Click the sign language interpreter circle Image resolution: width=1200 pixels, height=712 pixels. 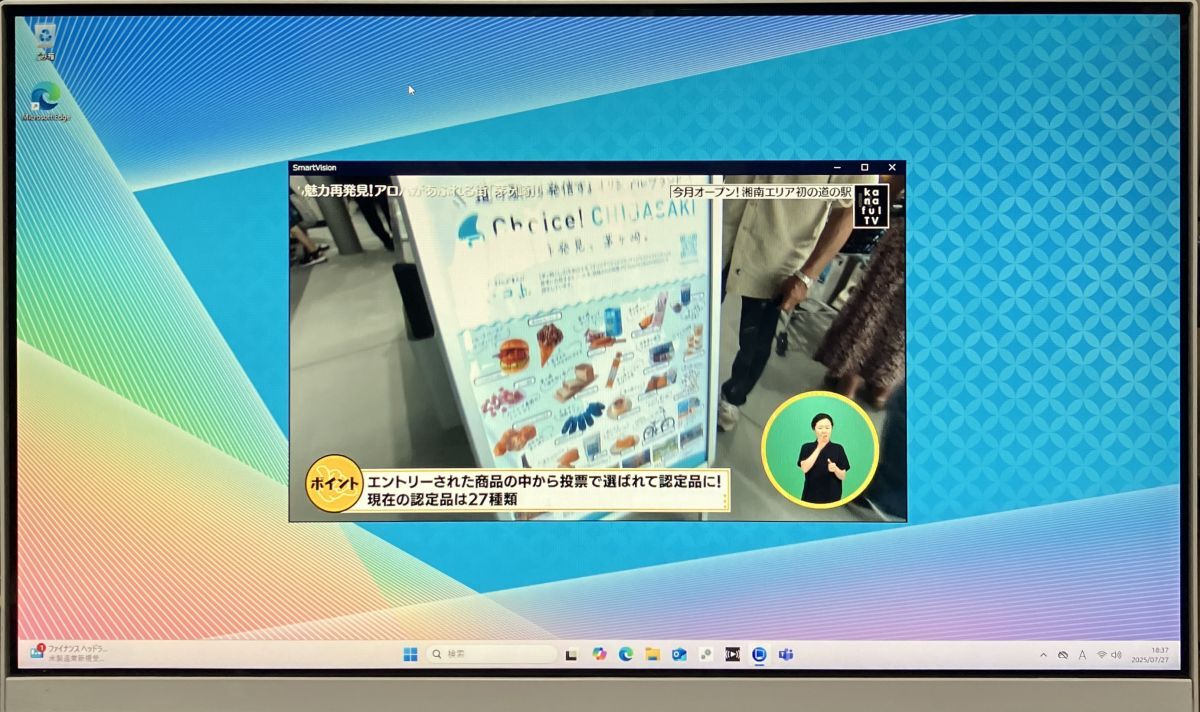(820, 450)
